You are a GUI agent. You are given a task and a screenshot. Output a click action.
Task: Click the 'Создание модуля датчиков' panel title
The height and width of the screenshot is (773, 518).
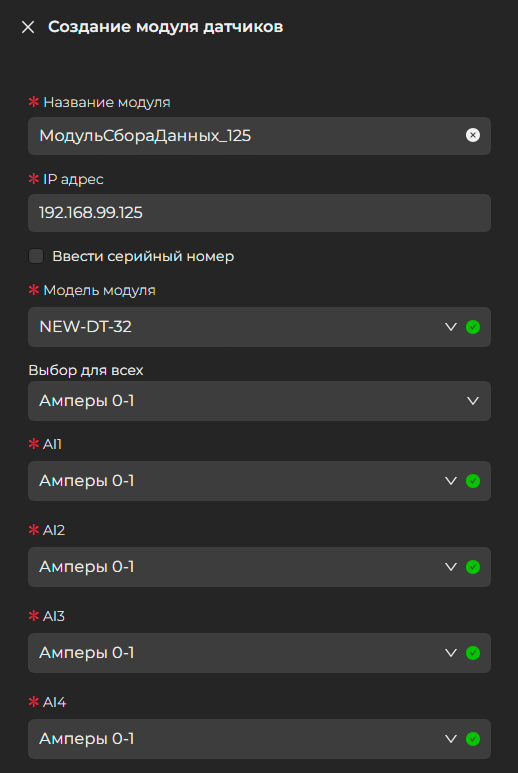[166, 27]
